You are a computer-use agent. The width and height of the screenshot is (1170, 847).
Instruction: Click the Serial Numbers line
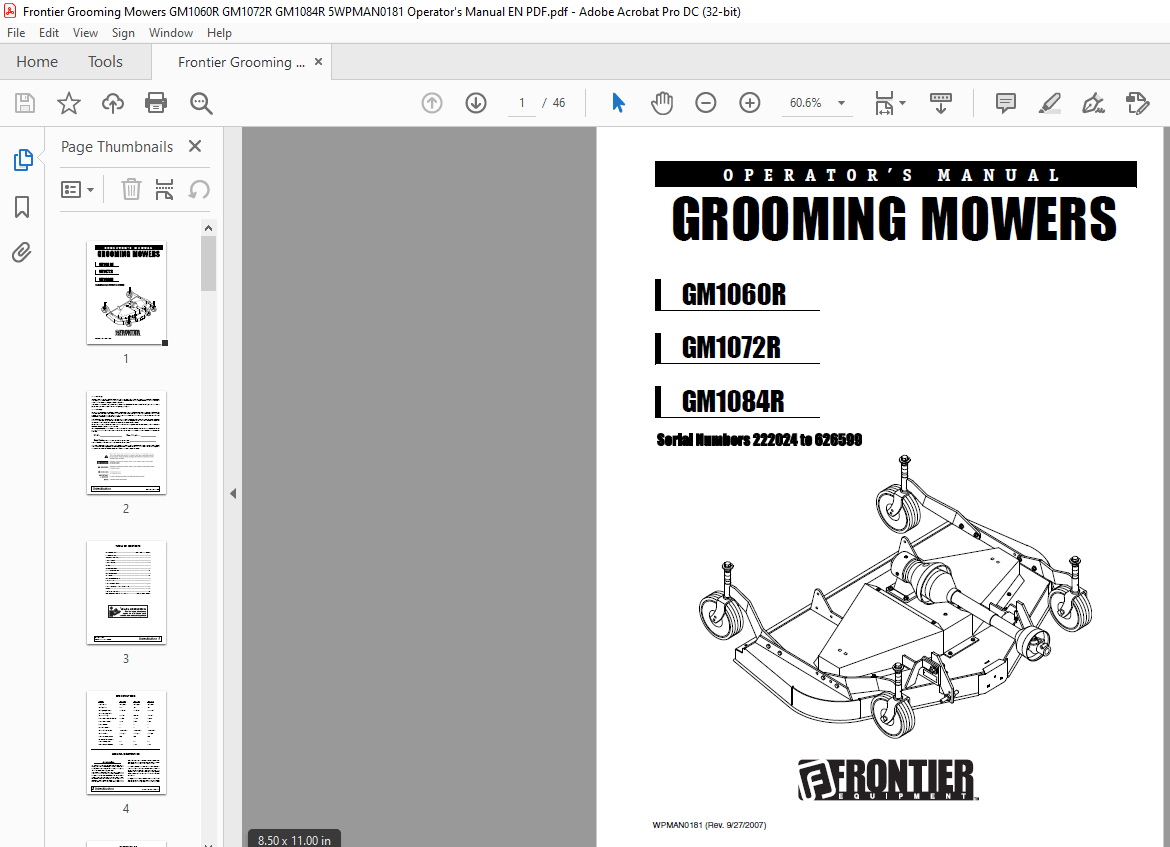tap(759, 440)
